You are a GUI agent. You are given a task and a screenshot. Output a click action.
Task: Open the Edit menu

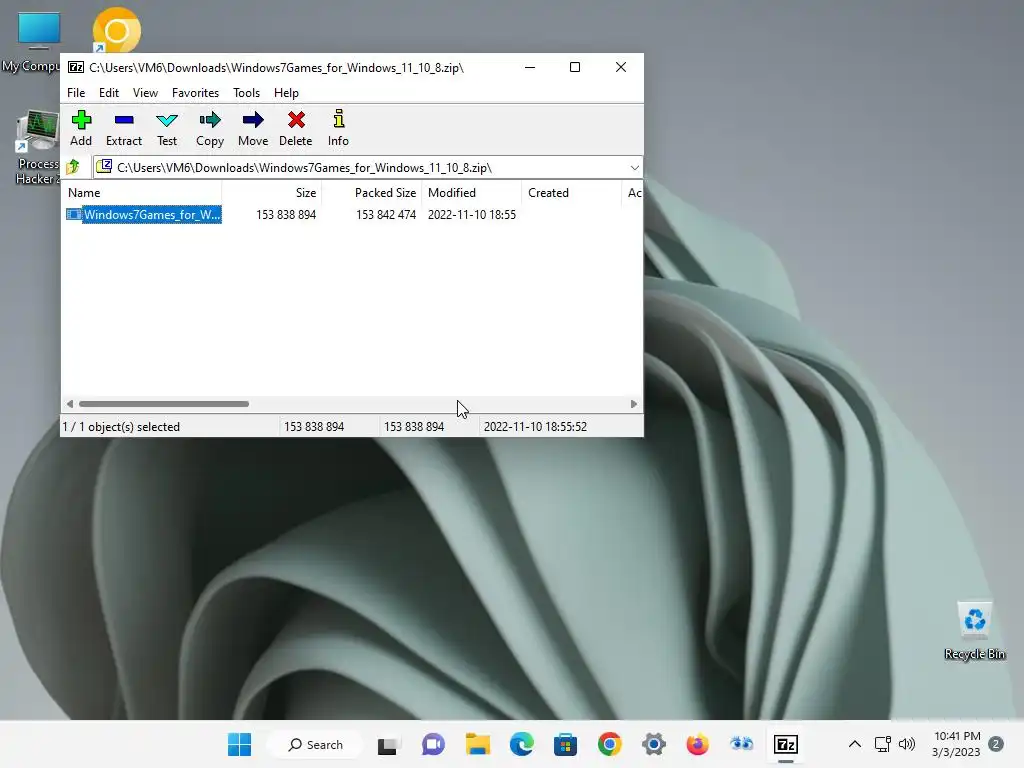coord(108,93)
